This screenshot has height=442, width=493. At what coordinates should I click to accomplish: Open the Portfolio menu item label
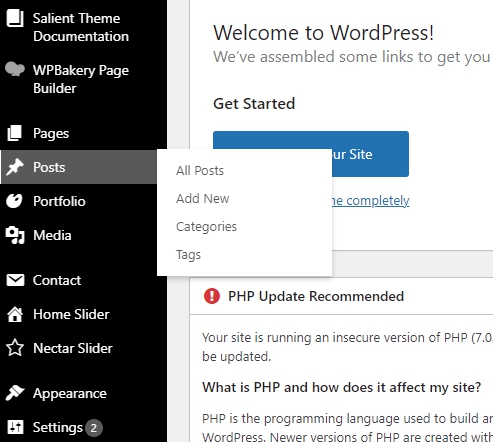(x=59, y=201)
